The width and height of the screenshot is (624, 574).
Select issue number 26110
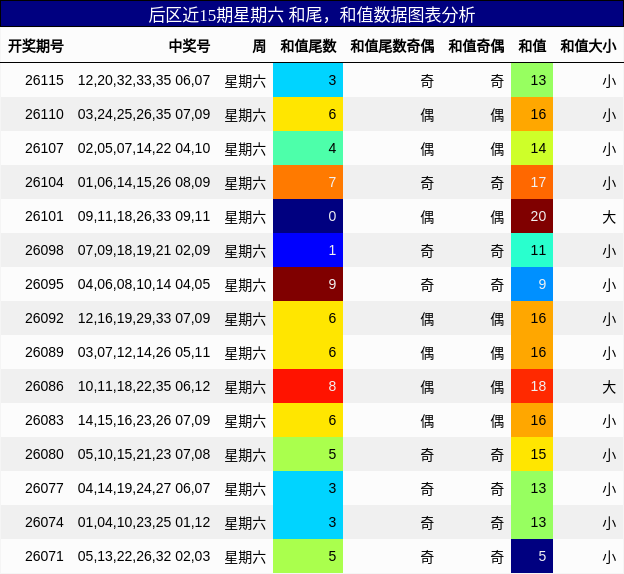point(44,114)
